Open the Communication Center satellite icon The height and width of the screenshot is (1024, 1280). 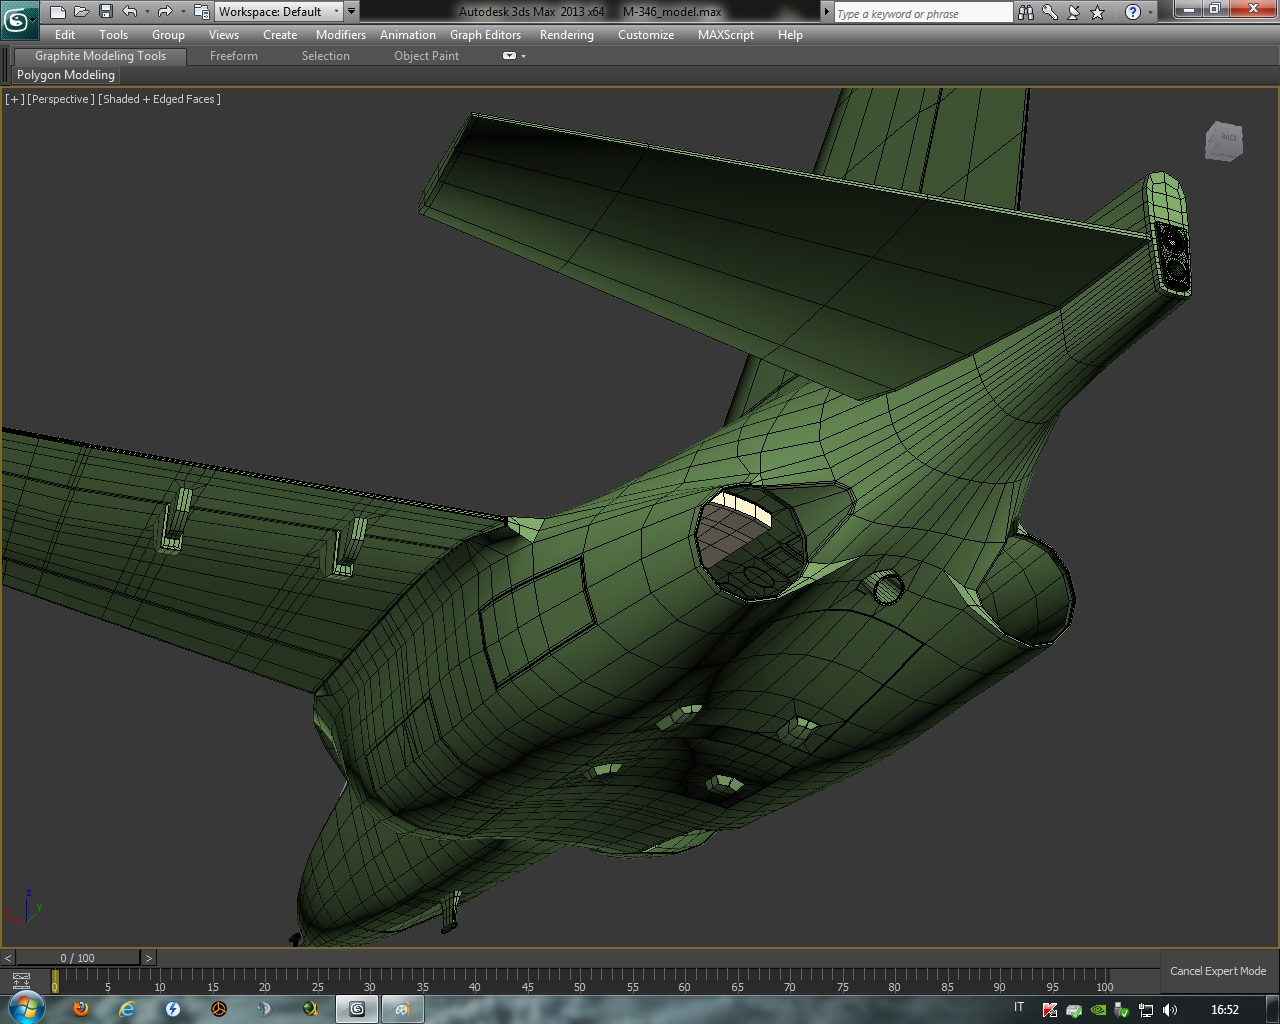1074,12
